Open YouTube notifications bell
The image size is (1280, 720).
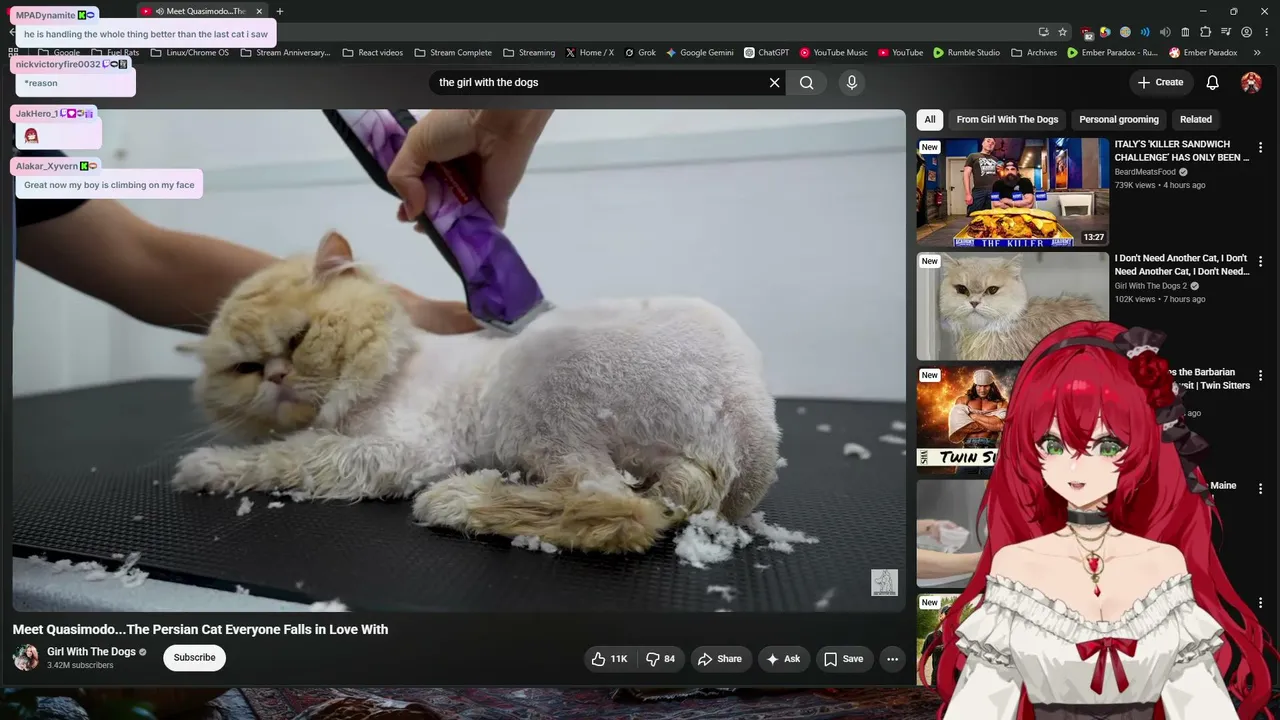coord(1212,83)
